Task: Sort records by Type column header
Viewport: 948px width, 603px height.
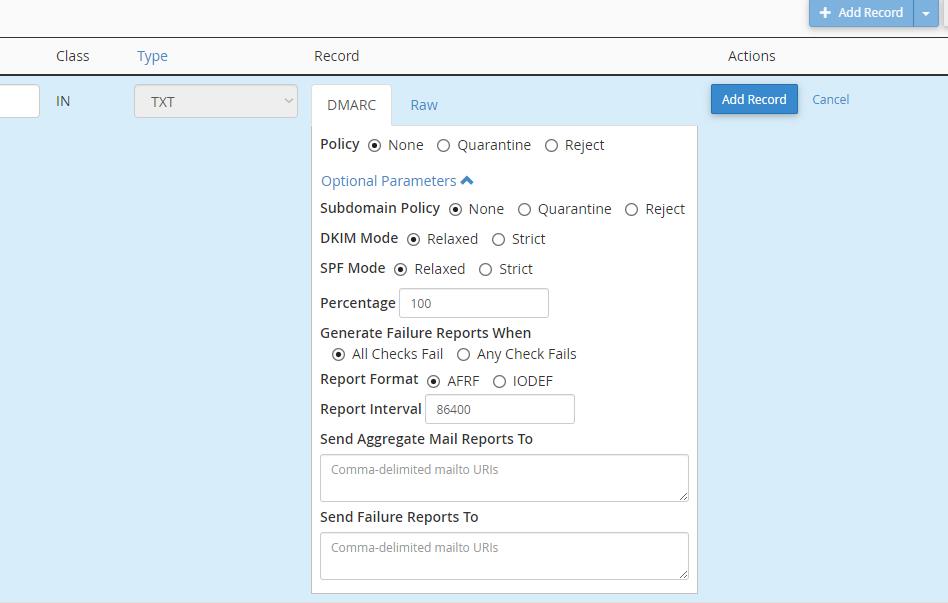Action: [152, 56]
